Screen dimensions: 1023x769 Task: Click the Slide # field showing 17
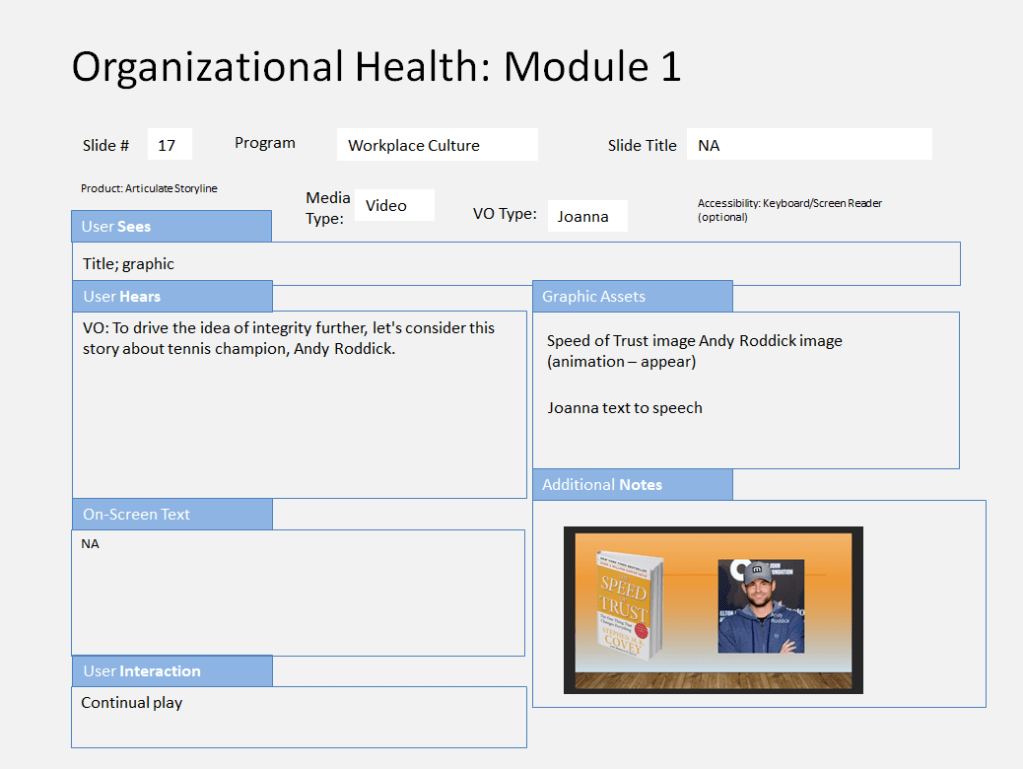coord(169,145)
